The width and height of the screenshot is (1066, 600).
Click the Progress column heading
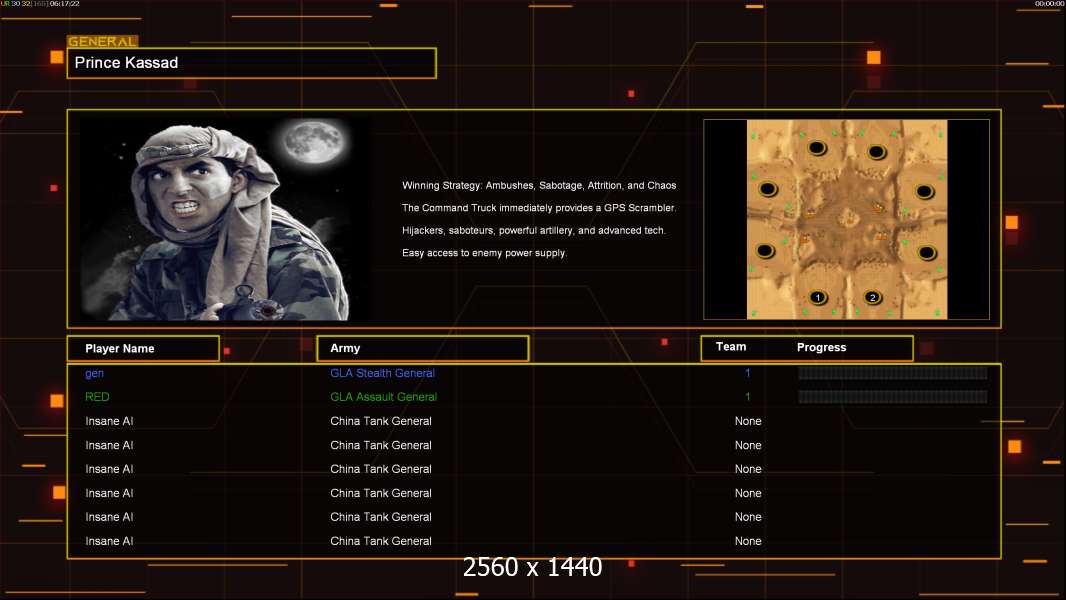[821, 347]
